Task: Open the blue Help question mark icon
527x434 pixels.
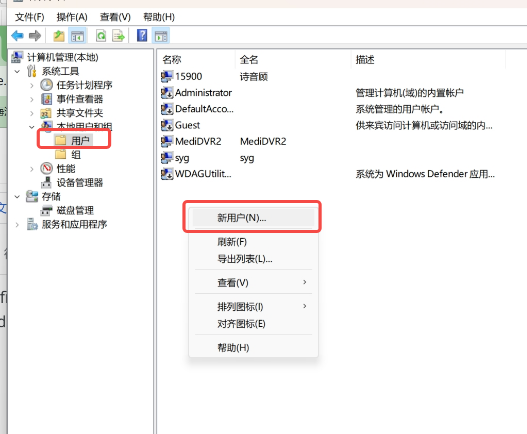Action: (142, 35)
